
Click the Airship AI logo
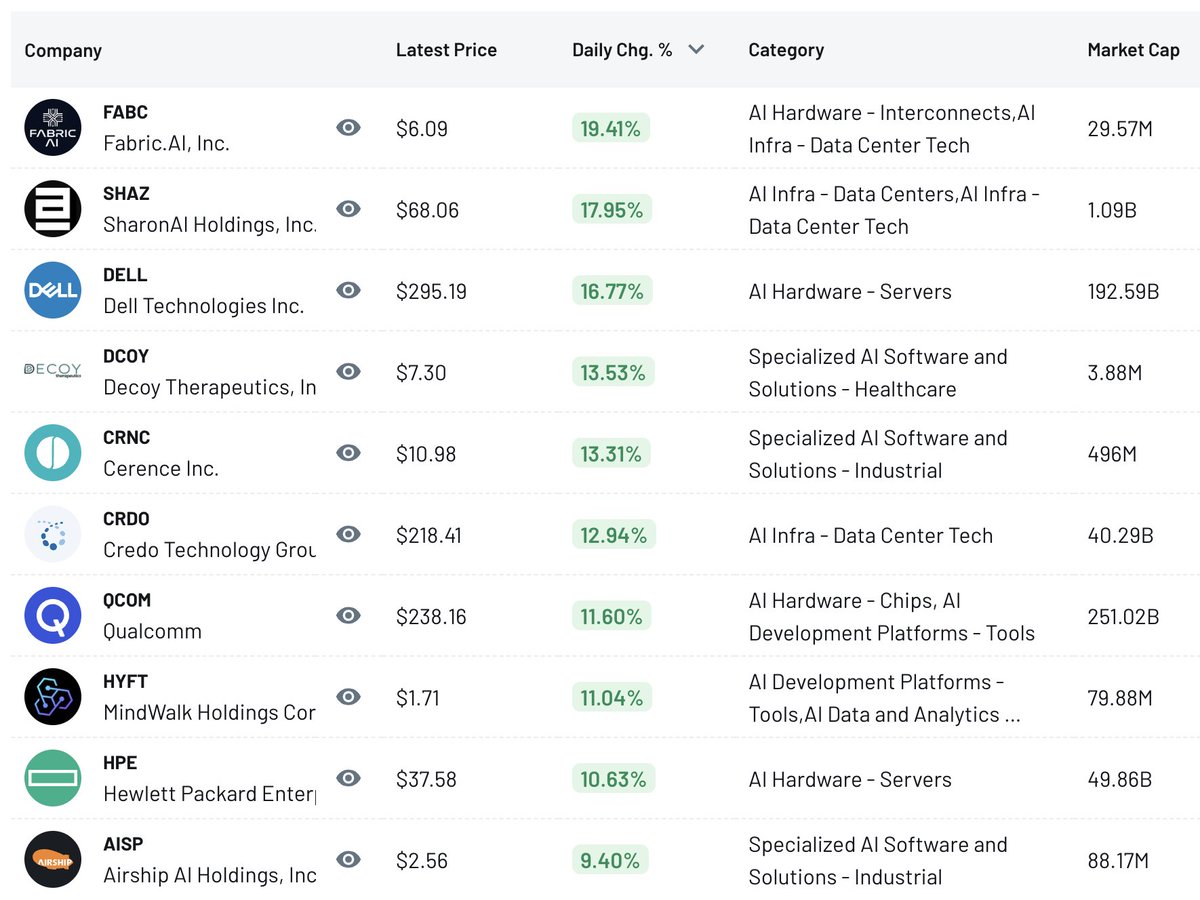pos(53,859)
